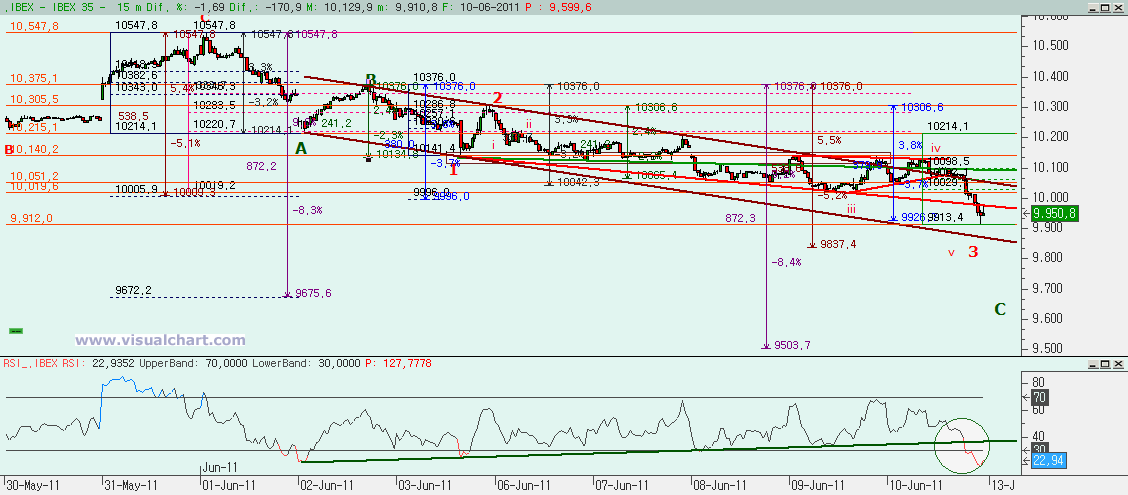Click the 02-Jun-11 date axis label

click(x=327, y=484)
